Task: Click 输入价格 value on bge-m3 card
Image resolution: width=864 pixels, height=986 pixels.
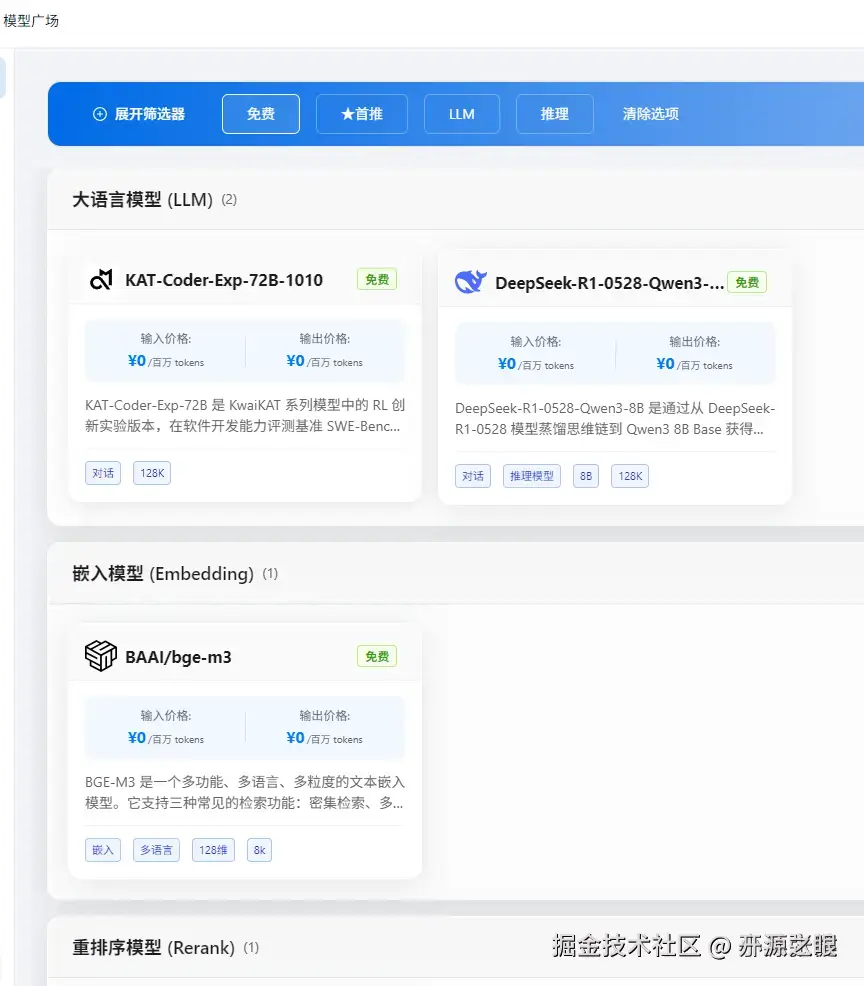Action: pos(166,738)
